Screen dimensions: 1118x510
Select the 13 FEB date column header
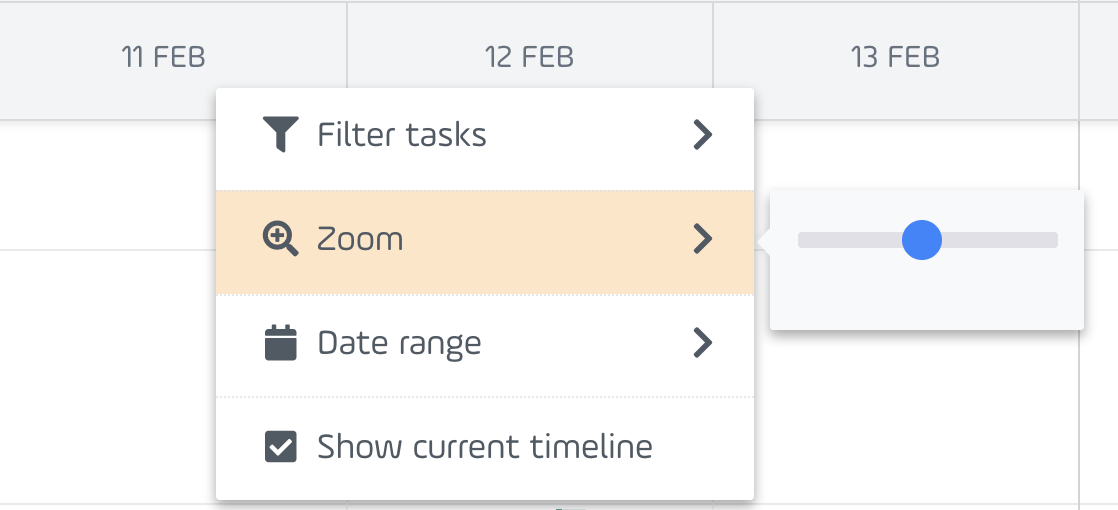pyautogui.click(x=896, y=57)
